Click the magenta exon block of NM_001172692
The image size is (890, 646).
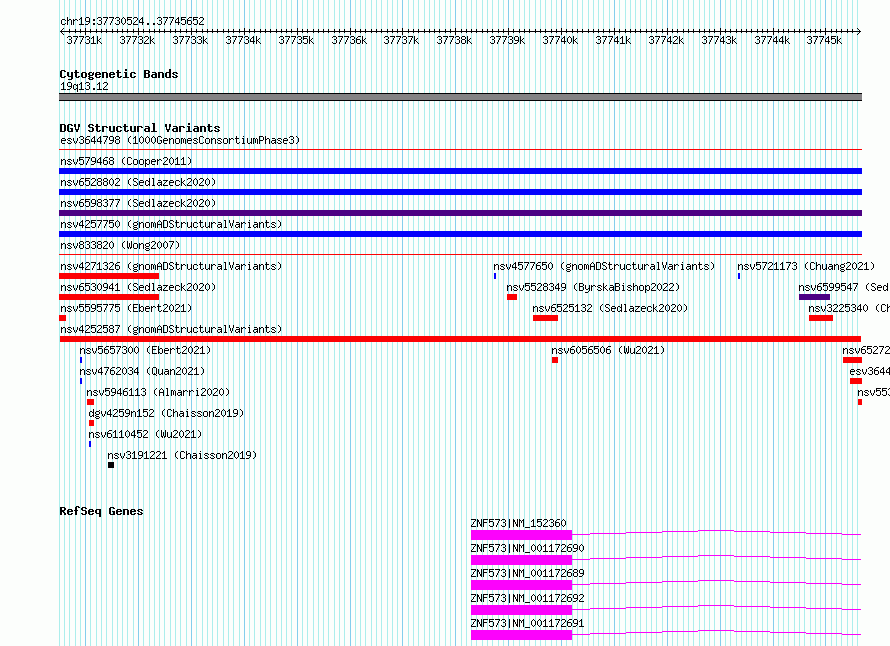[521, 610]
